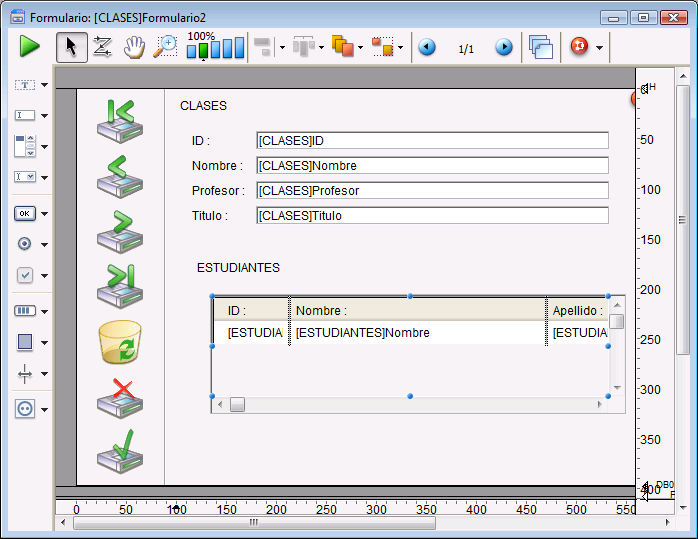Image resolution: width=698 pixels, height=539 pixels.
Task: Expand the help lifebuoy dropdown arrow
Action: (x=599, y=47)
